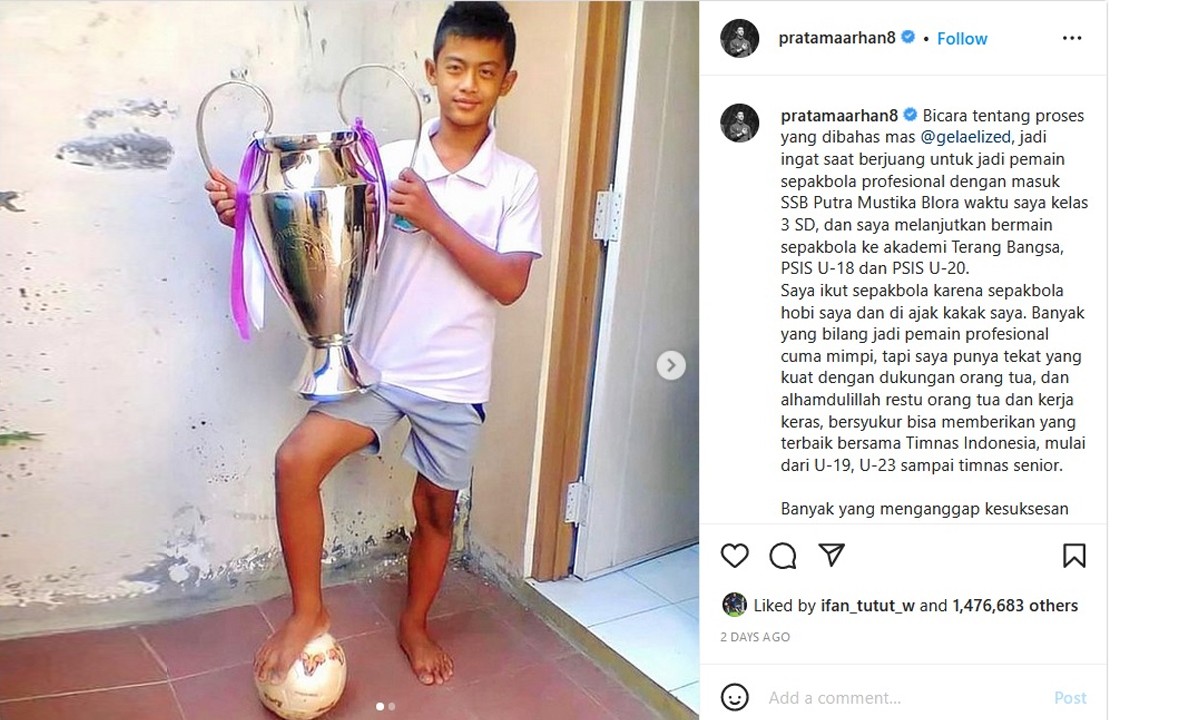Viewport: 1200px width, 720px height.
Task: Open pratamaarhan8 profile picture in header
Action: tap(740, 38)
